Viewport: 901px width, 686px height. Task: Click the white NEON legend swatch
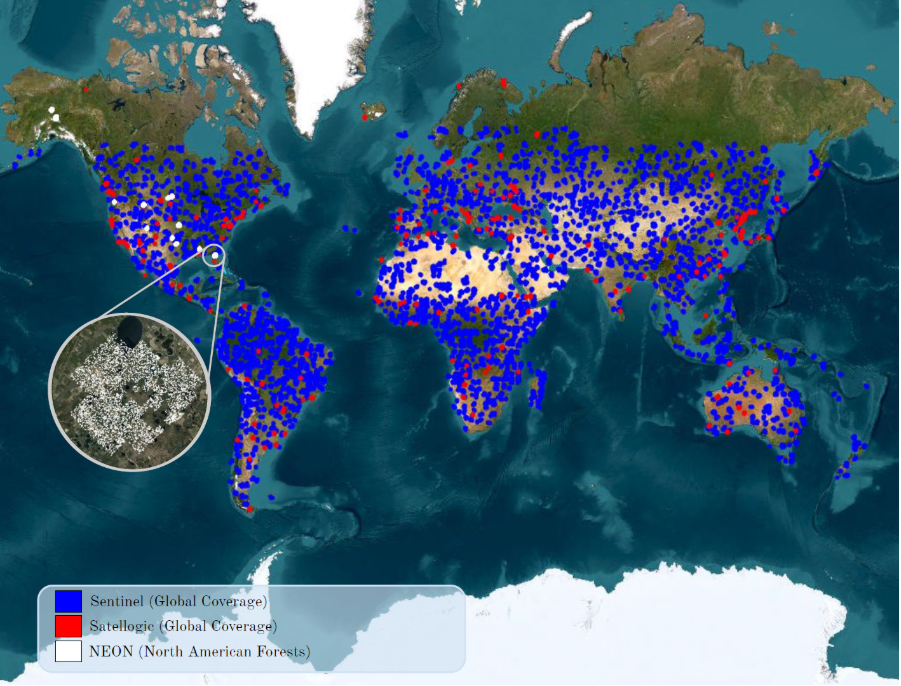[68, 651]
